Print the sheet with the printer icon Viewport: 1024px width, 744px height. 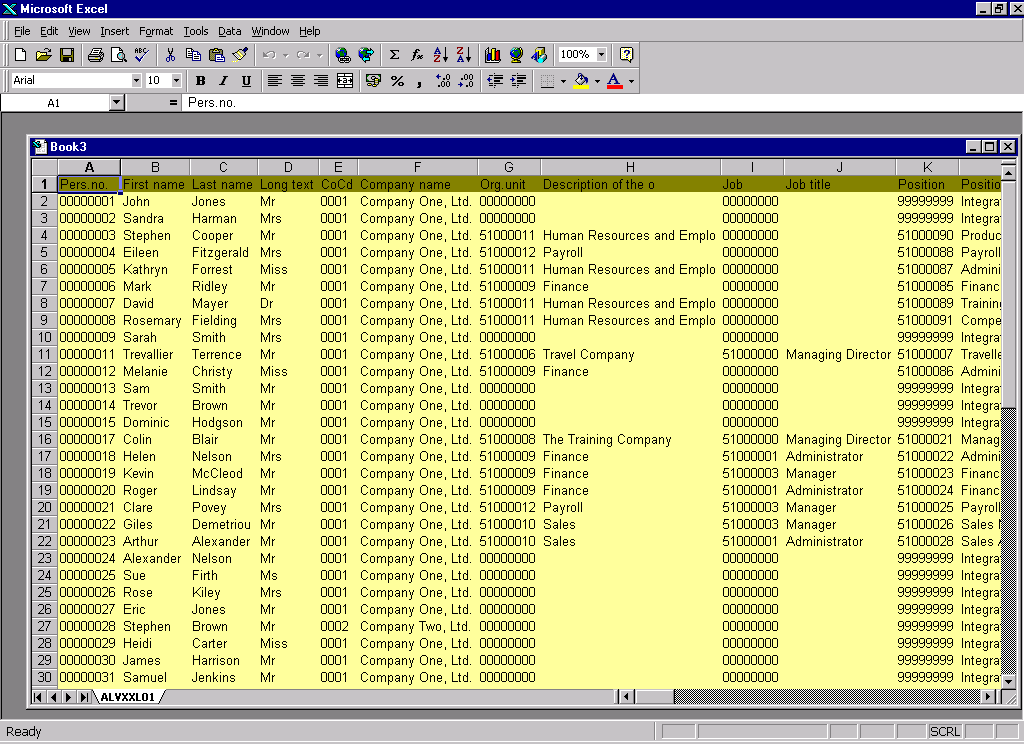(x=95, y=55)
